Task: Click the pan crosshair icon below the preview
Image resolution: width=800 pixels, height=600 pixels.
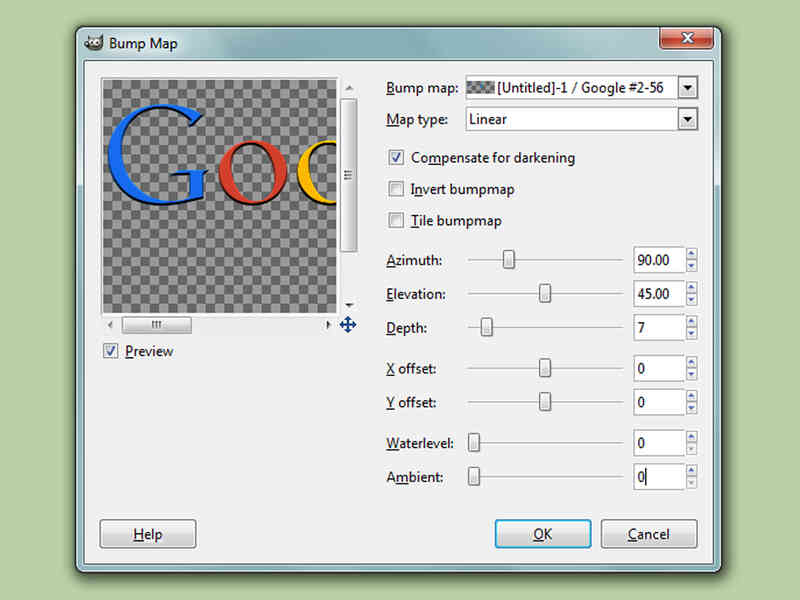Action: click(x=347, y=324)
